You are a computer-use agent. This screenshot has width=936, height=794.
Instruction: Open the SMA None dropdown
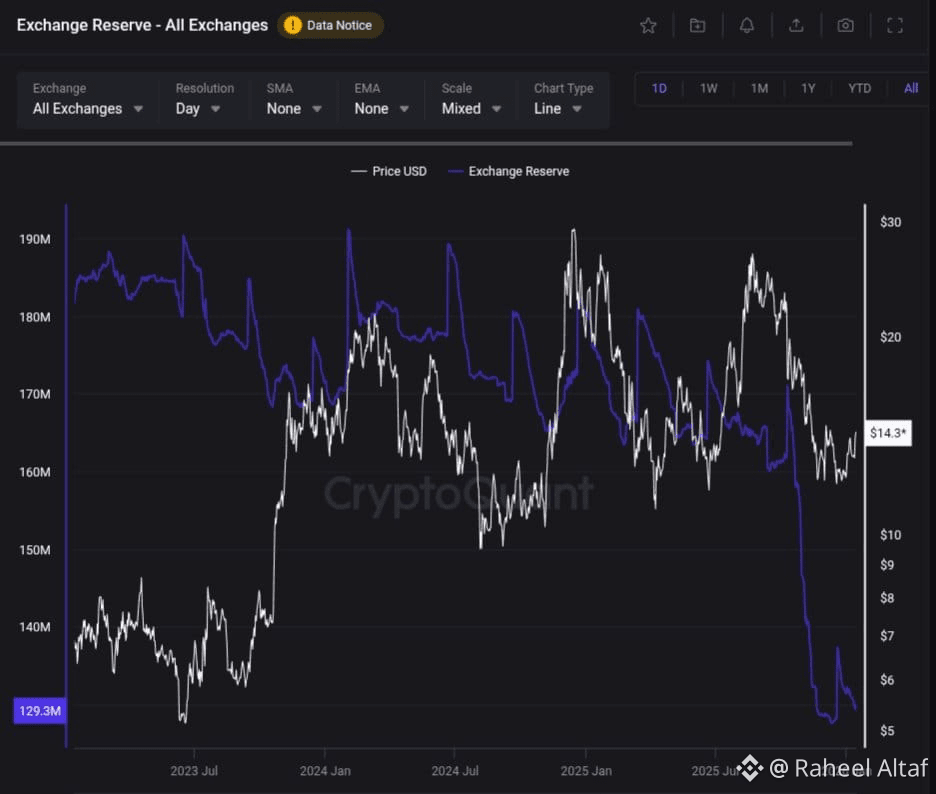coord(294,100)
